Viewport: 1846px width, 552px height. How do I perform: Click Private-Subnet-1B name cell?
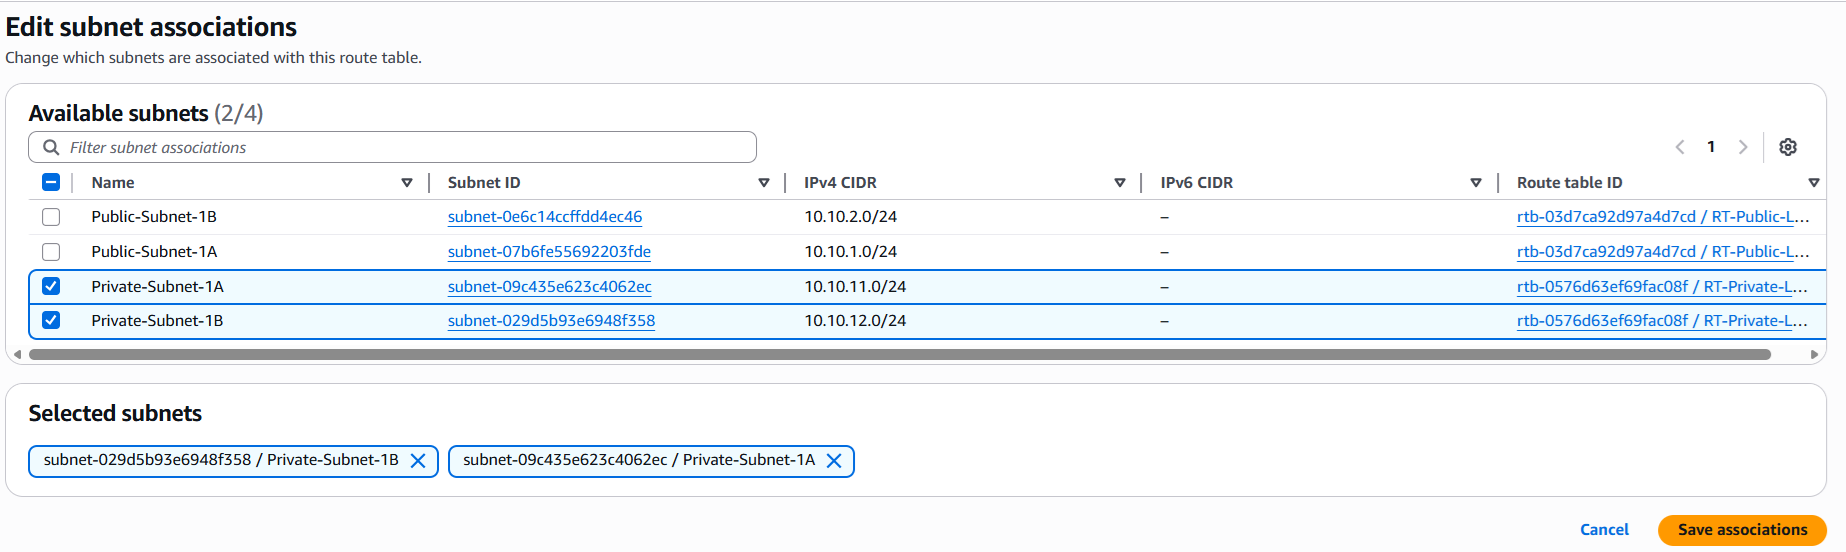(x=157, y=321)
